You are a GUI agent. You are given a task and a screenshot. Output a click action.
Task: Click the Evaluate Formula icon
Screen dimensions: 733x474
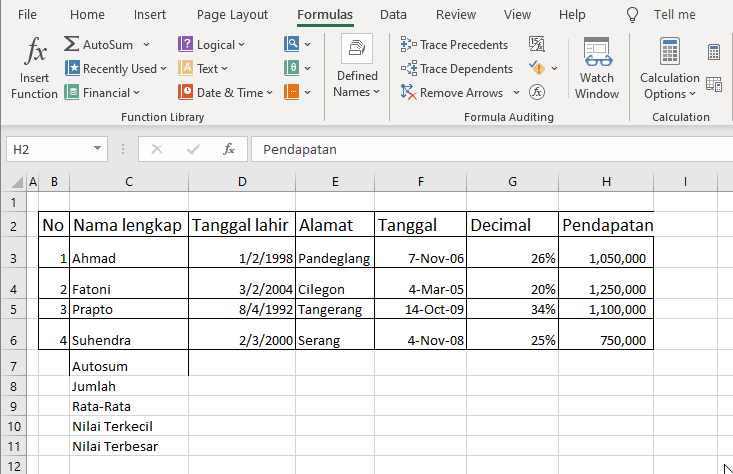537,92
